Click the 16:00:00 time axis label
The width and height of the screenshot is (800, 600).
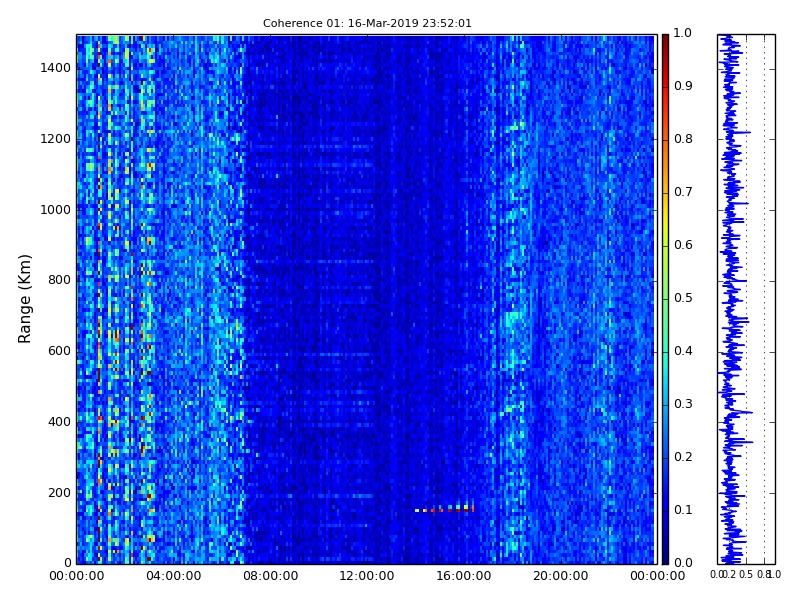[464, 576]
